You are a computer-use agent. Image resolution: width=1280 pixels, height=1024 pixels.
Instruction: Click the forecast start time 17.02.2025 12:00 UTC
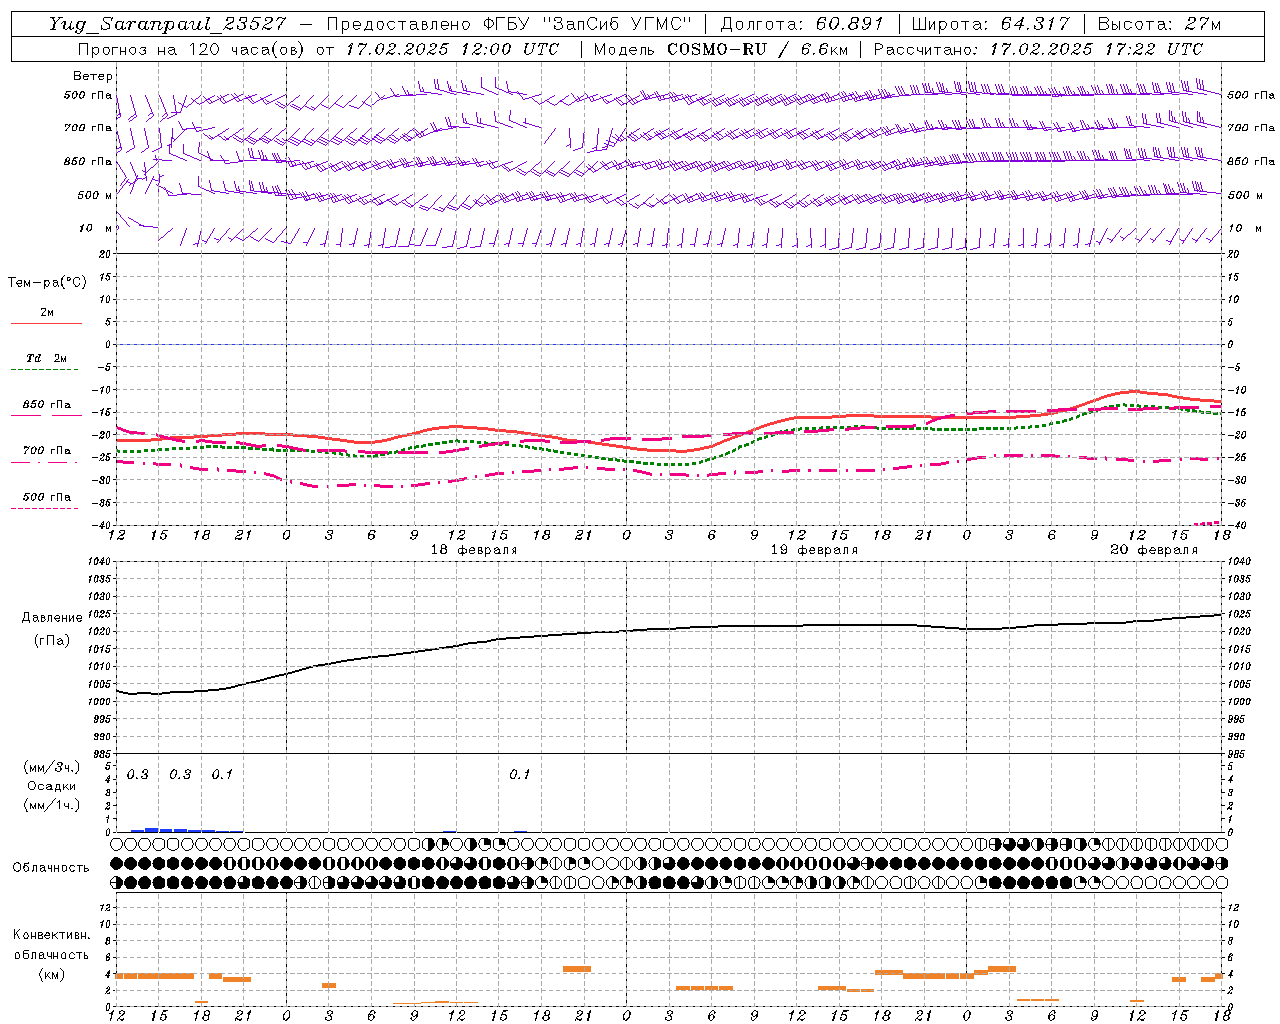point(452,49)
